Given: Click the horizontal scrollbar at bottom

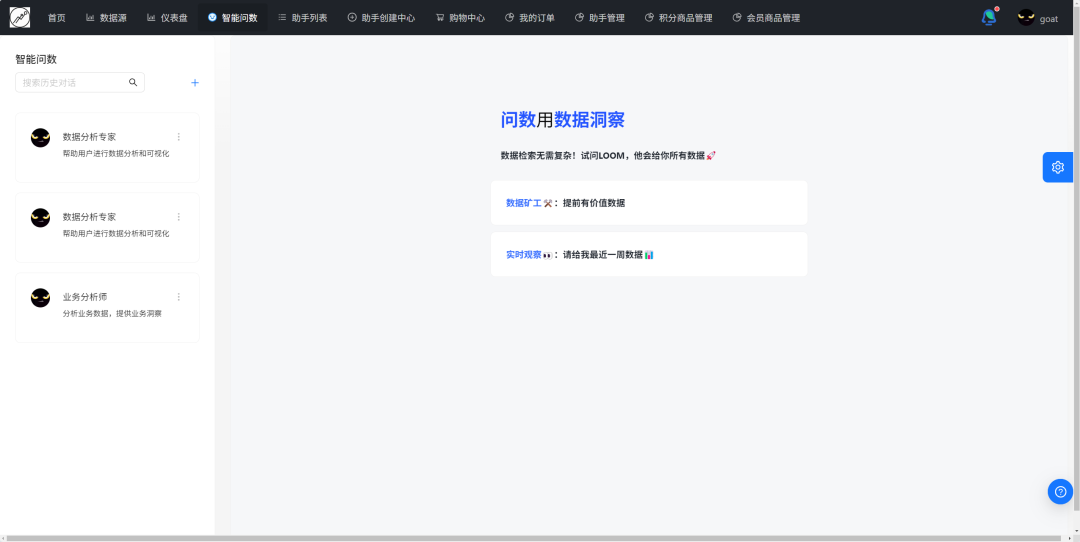Looking at the screenshot, I should pyautogui.click(x=534, y=538).
